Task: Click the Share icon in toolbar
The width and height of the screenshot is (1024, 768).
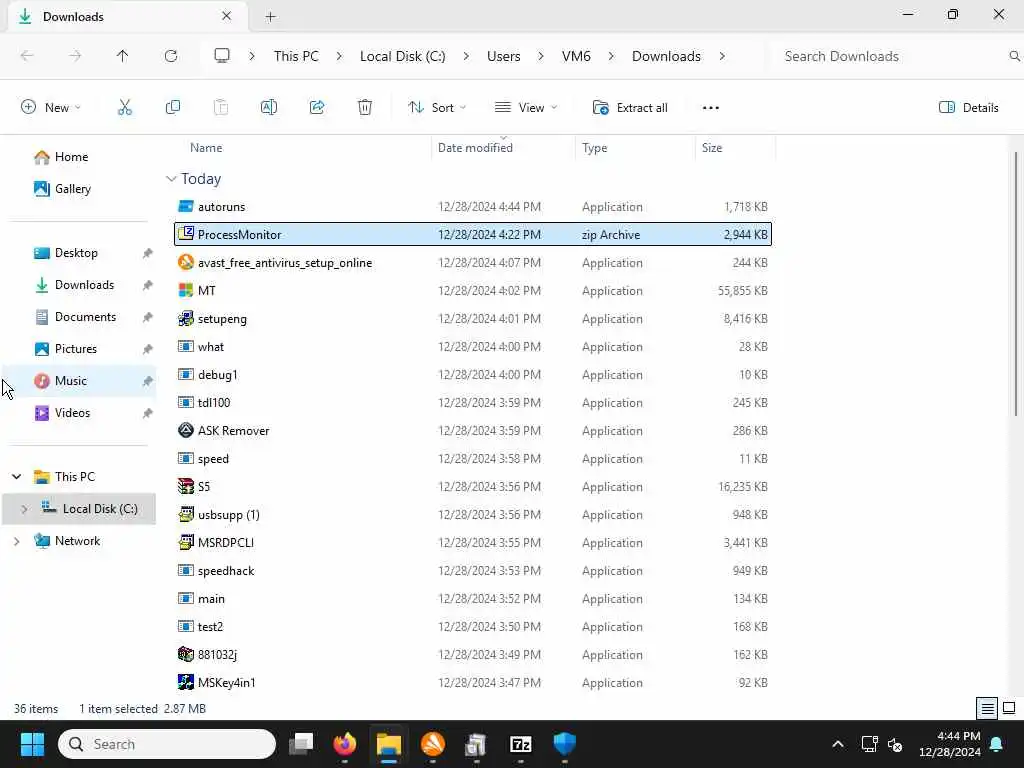Action: tap(317, 108)
